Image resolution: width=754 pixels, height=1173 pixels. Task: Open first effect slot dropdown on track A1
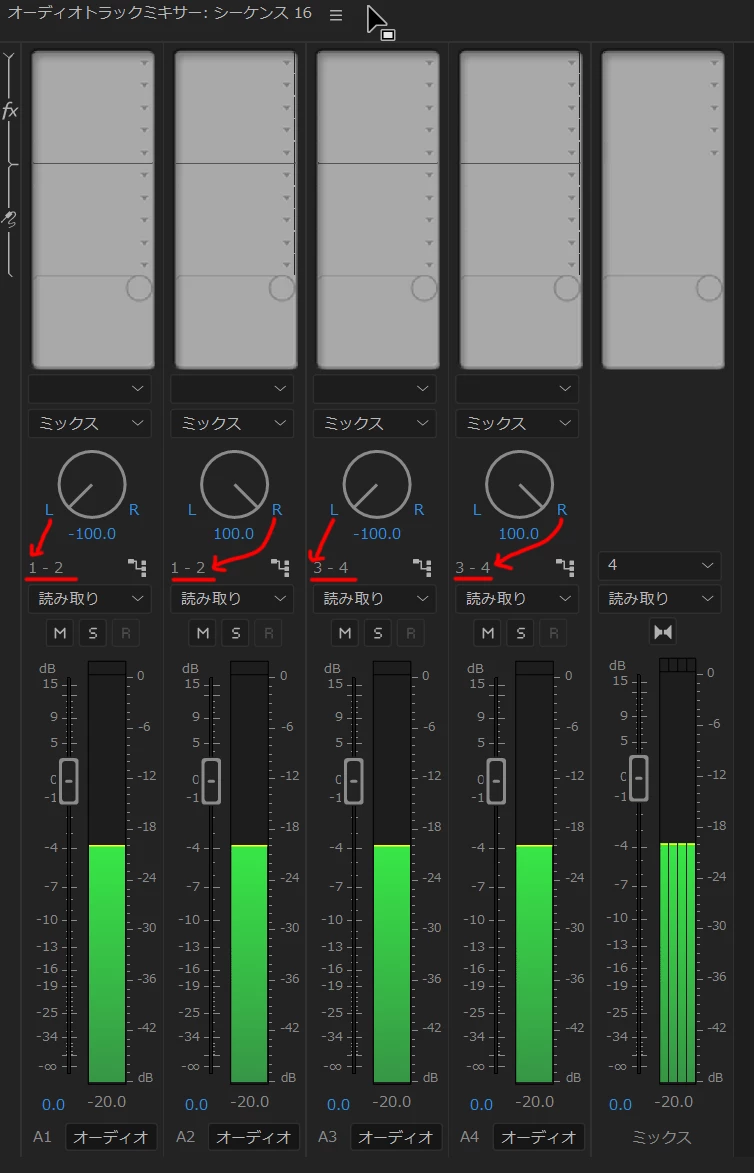tap(144, 64)
